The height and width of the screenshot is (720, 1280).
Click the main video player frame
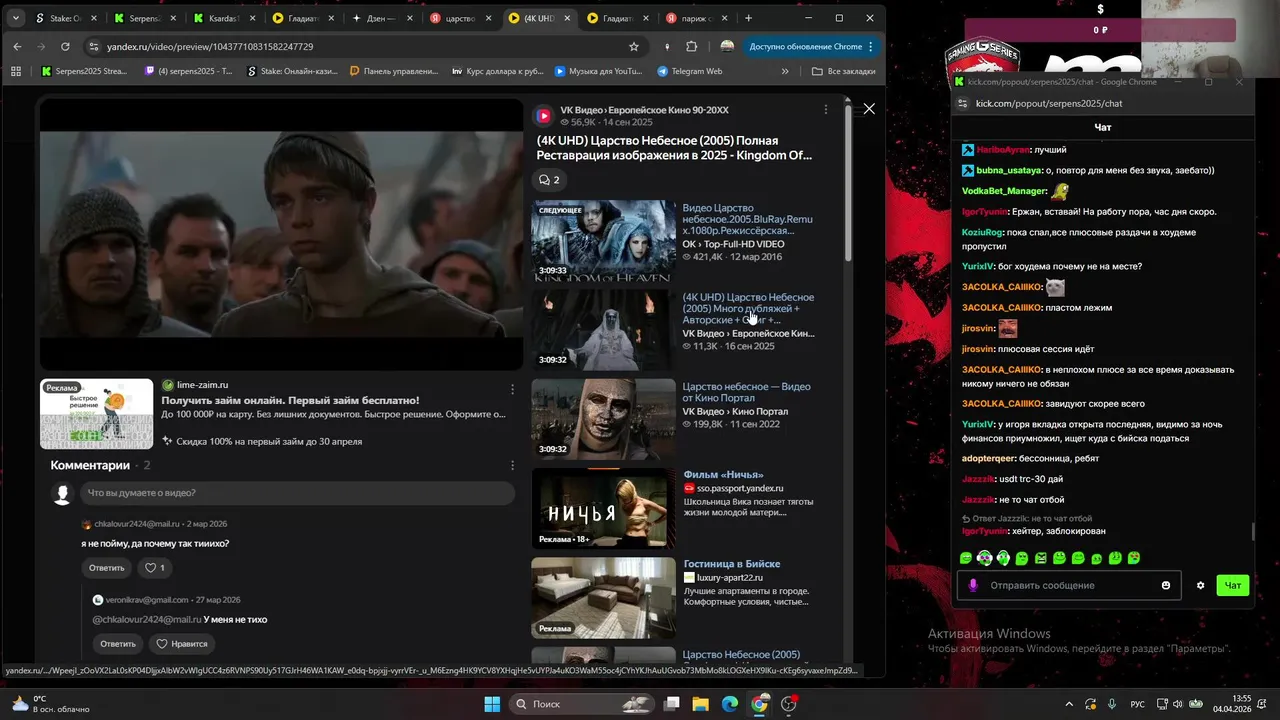[x=281, y=235]
